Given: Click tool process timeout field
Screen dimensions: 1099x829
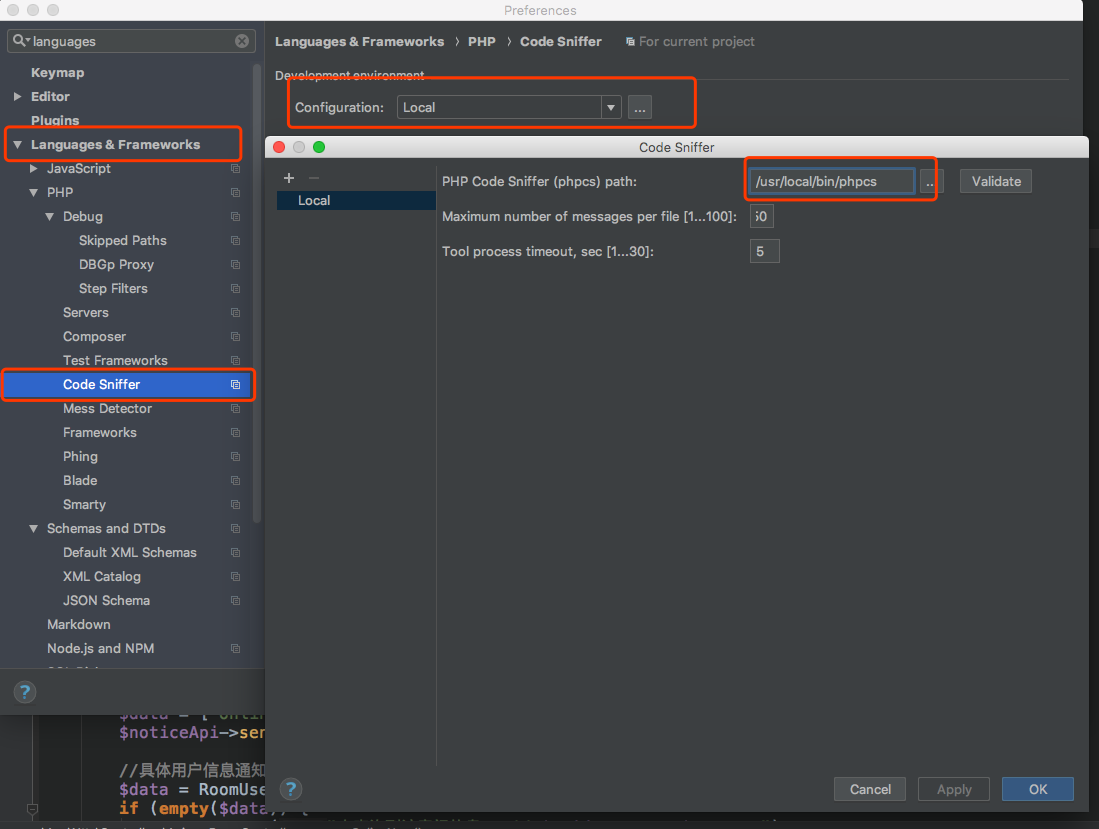Looking at the screenshot, I should pos(765,252).
